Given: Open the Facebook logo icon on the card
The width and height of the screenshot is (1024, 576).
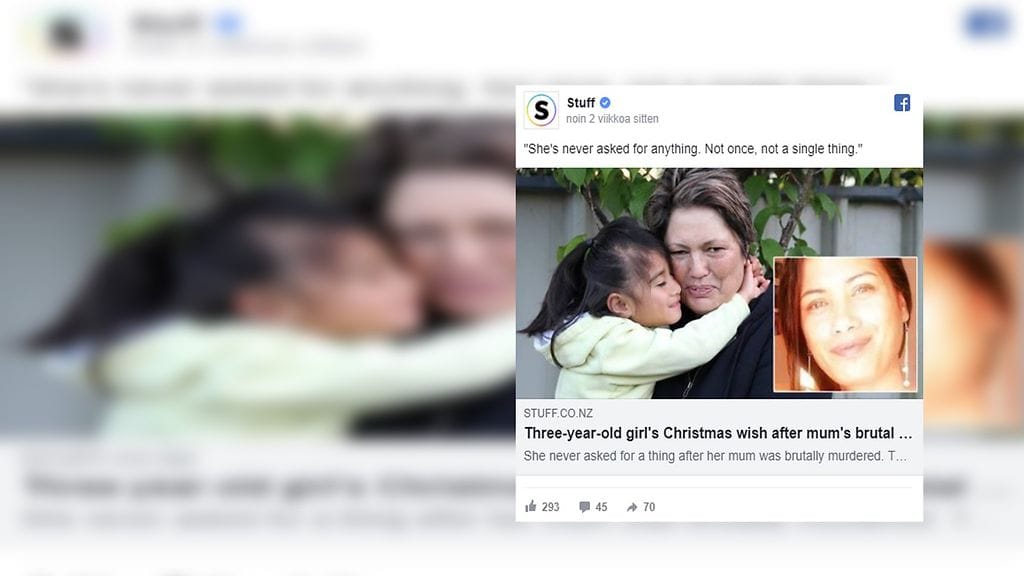Looking at the screenshot, I should tap(902, 103).
